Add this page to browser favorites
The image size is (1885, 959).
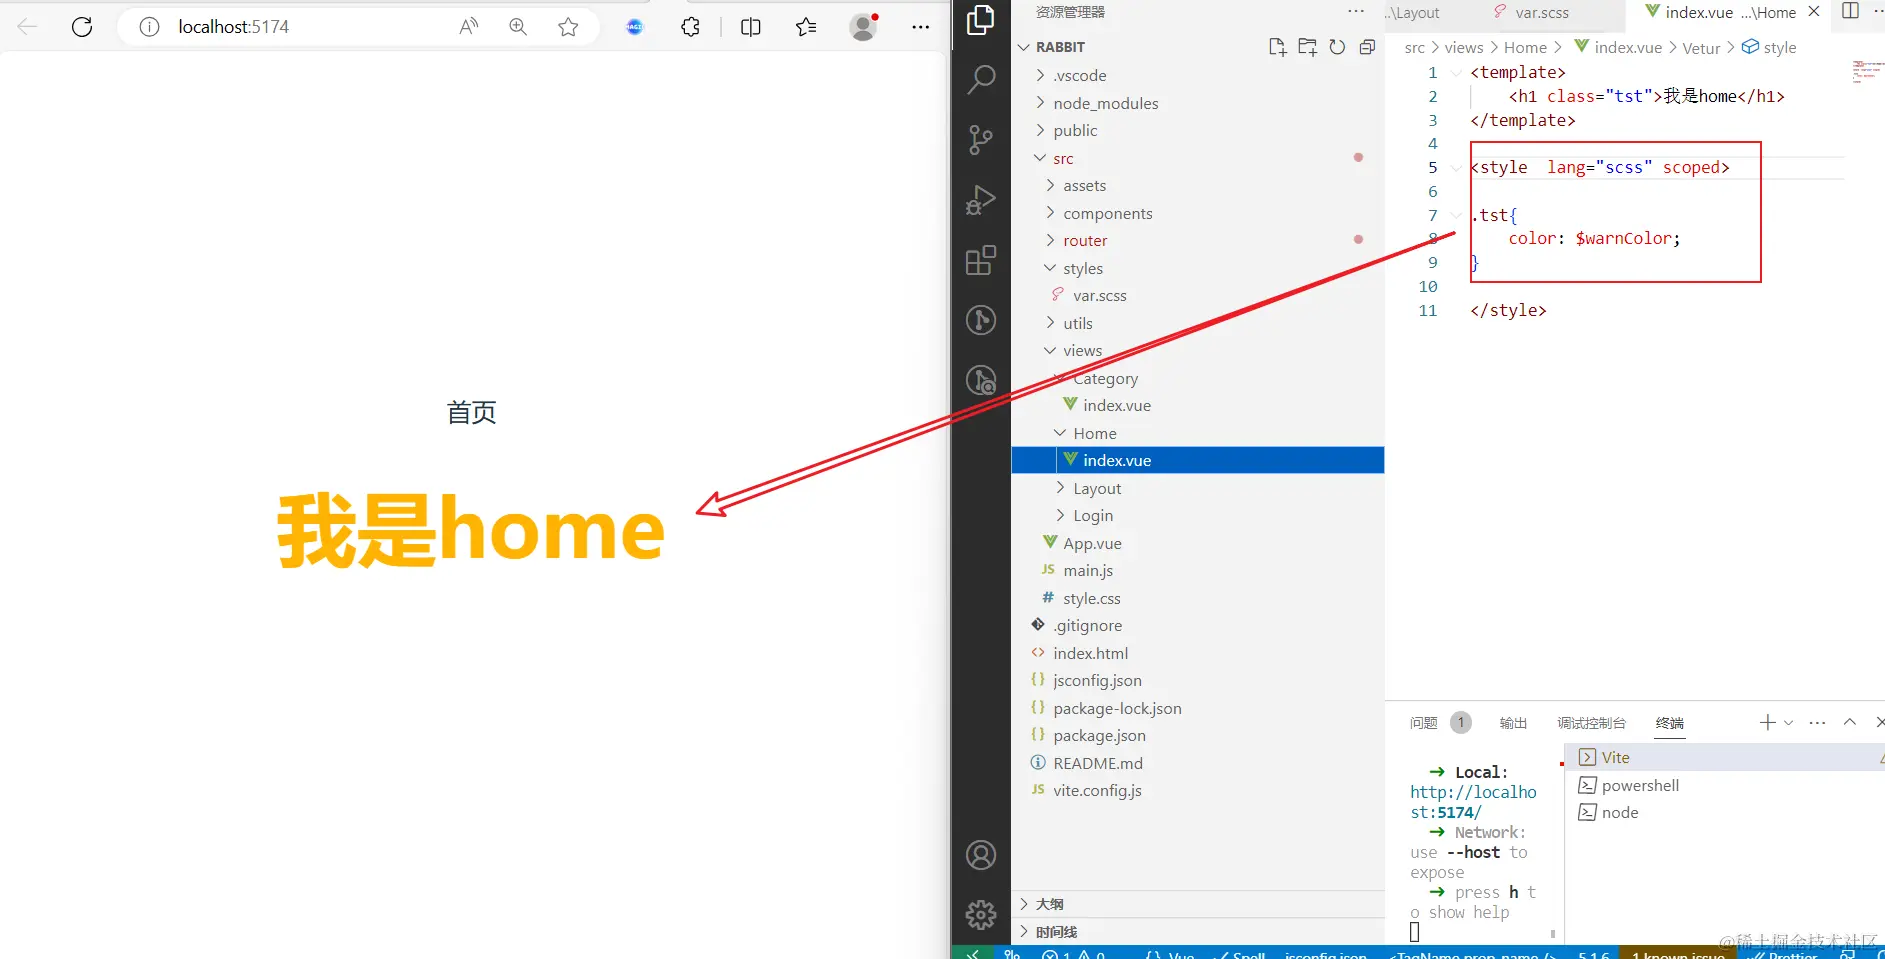click(x=568, y=27)
